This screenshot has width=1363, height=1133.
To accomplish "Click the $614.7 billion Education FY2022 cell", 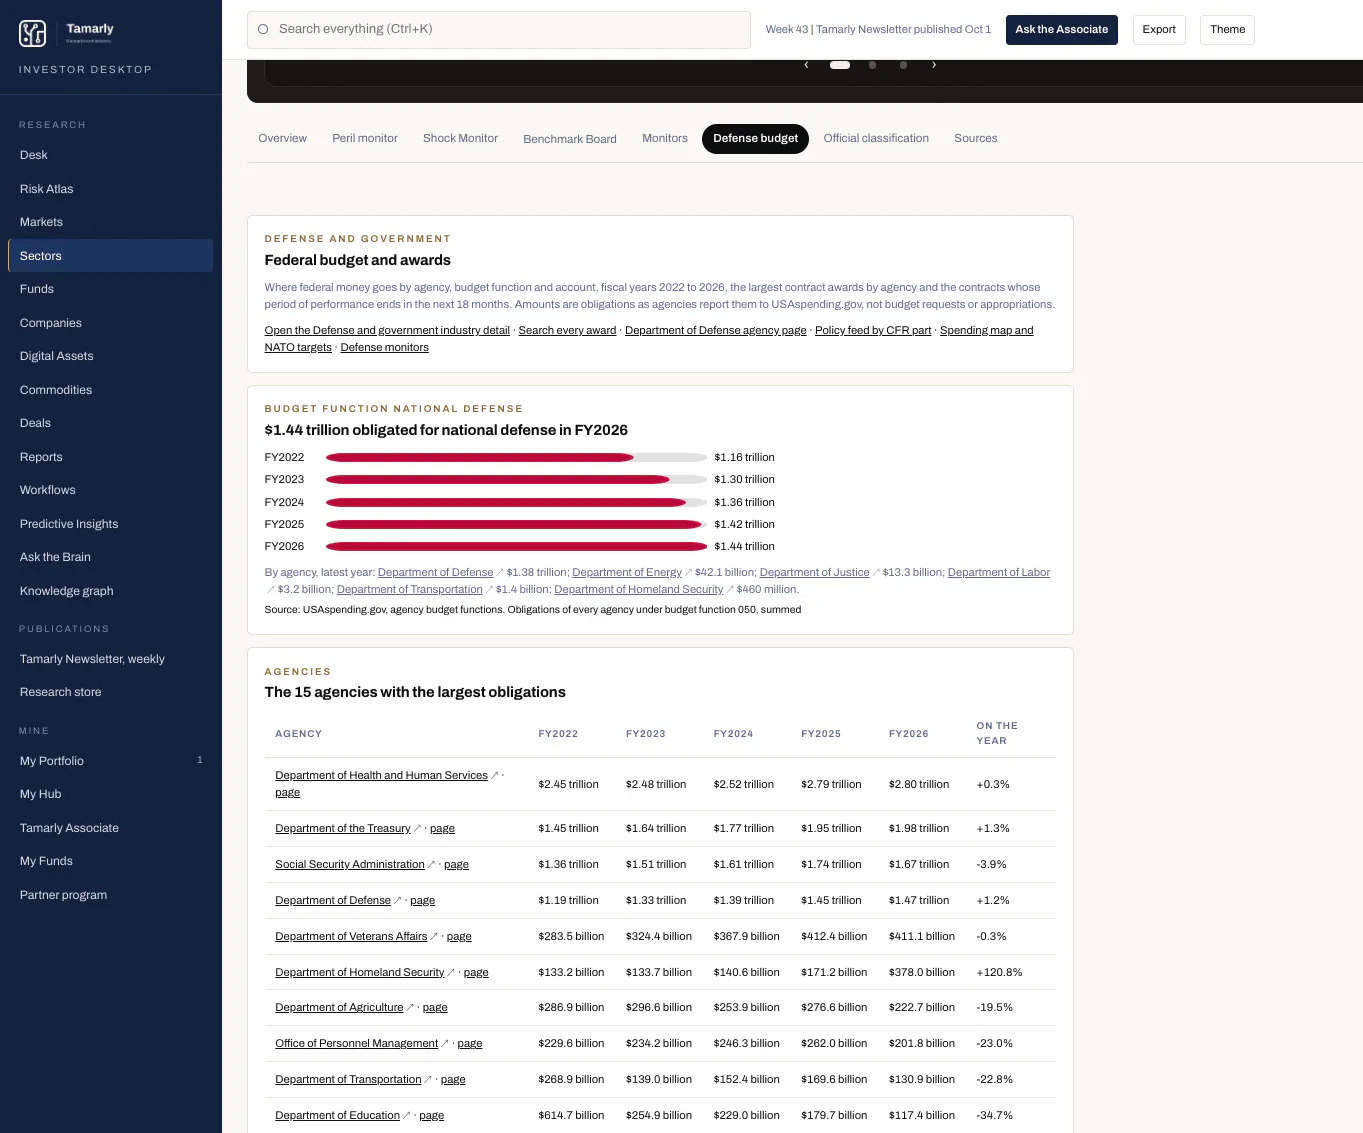I will click(571, 1115).
